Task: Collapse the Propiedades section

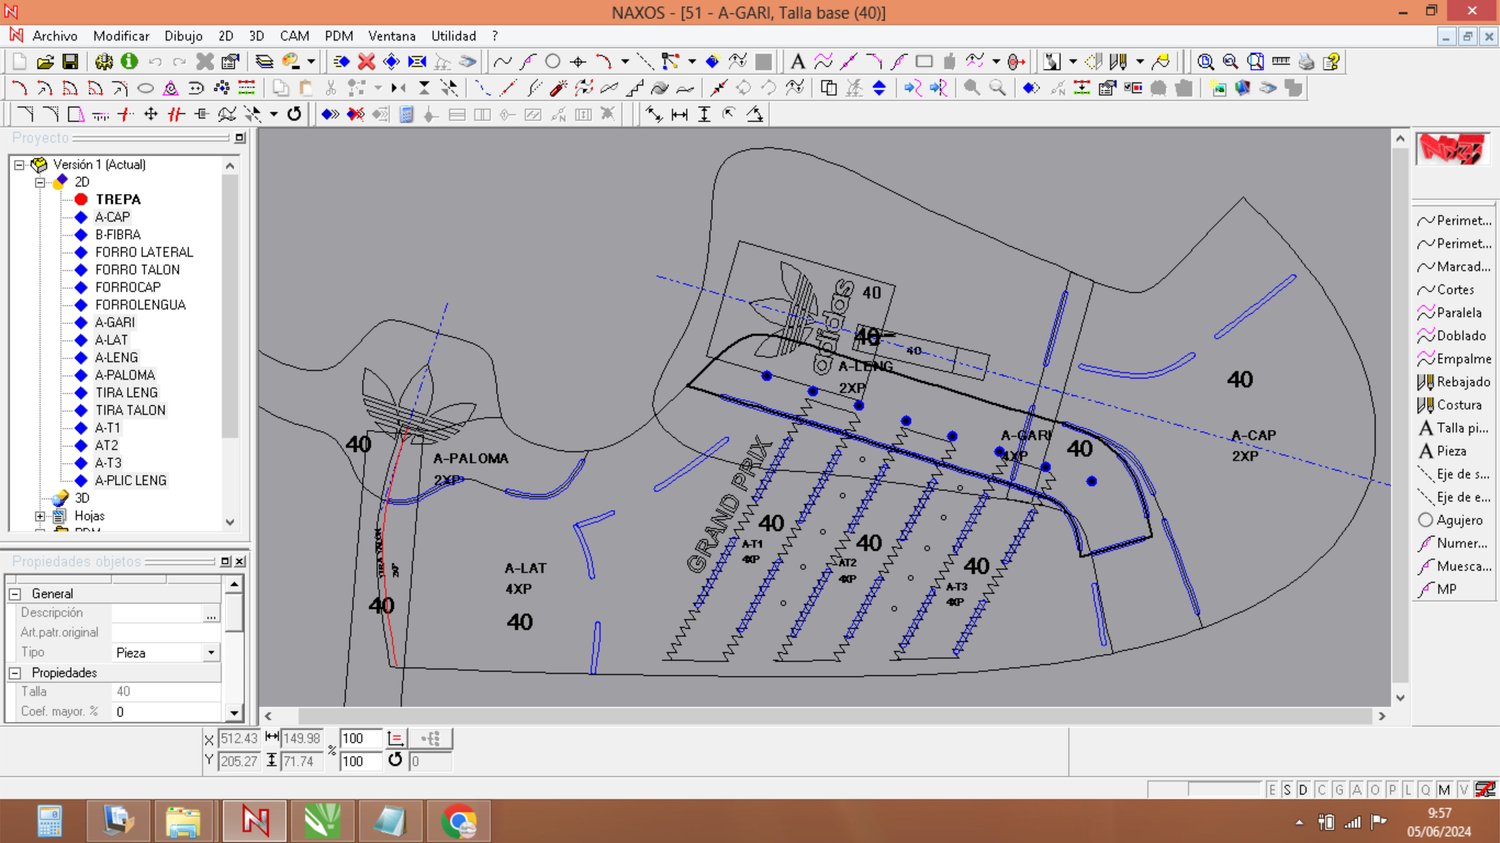Action: (x=15, y=673)
